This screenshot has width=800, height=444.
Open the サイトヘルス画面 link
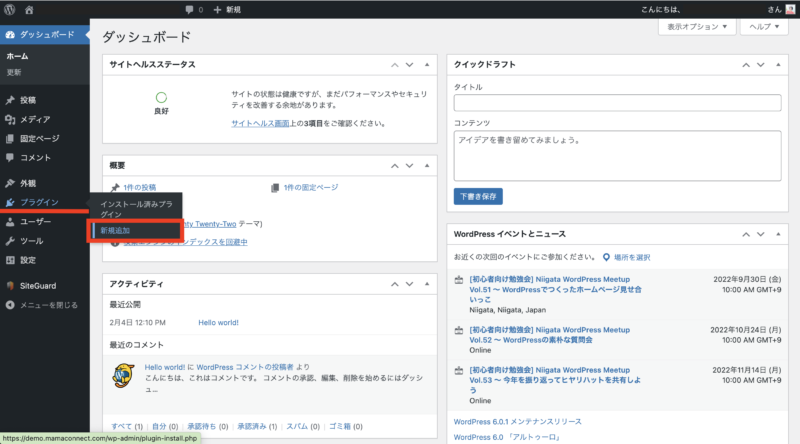[x=260, y=124]
